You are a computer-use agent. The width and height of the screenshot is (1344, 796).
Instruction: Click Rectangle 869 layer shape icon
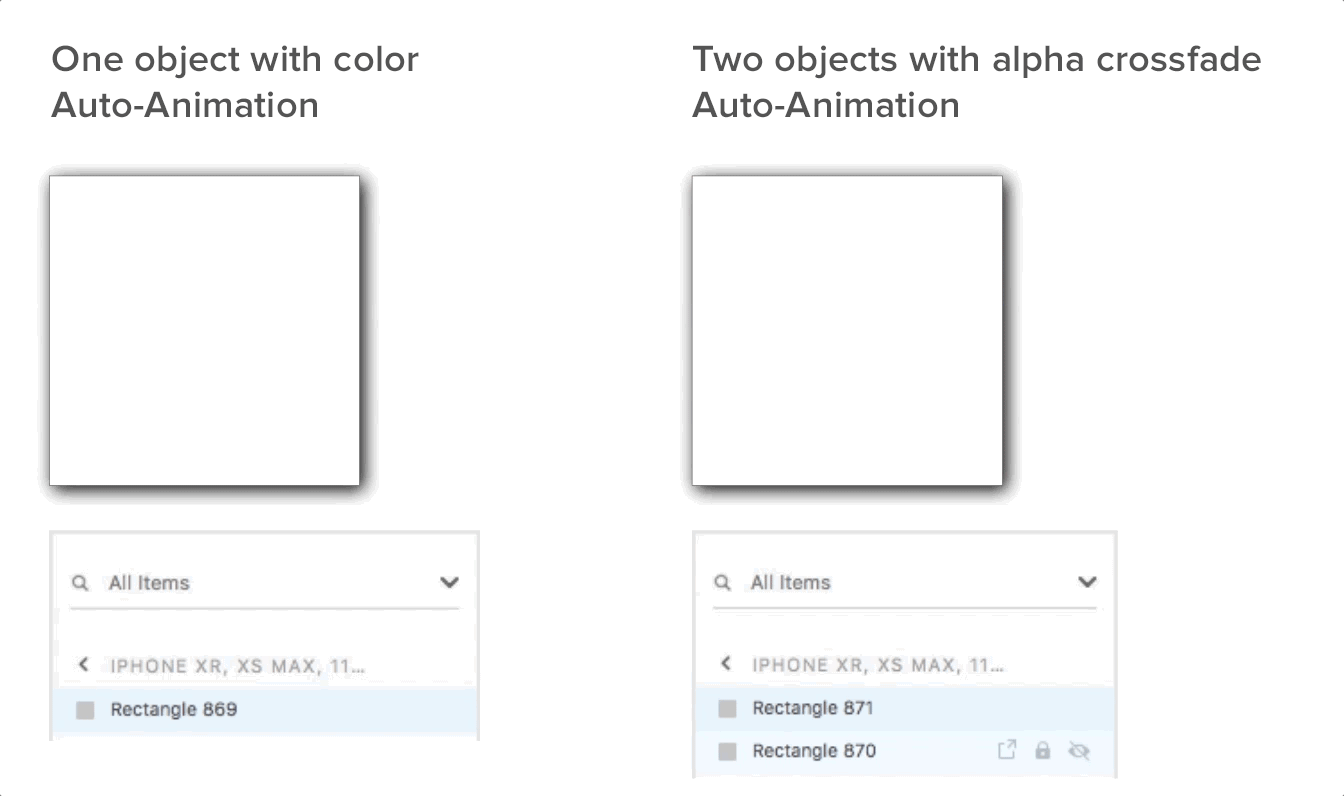[x=85, y=710]
